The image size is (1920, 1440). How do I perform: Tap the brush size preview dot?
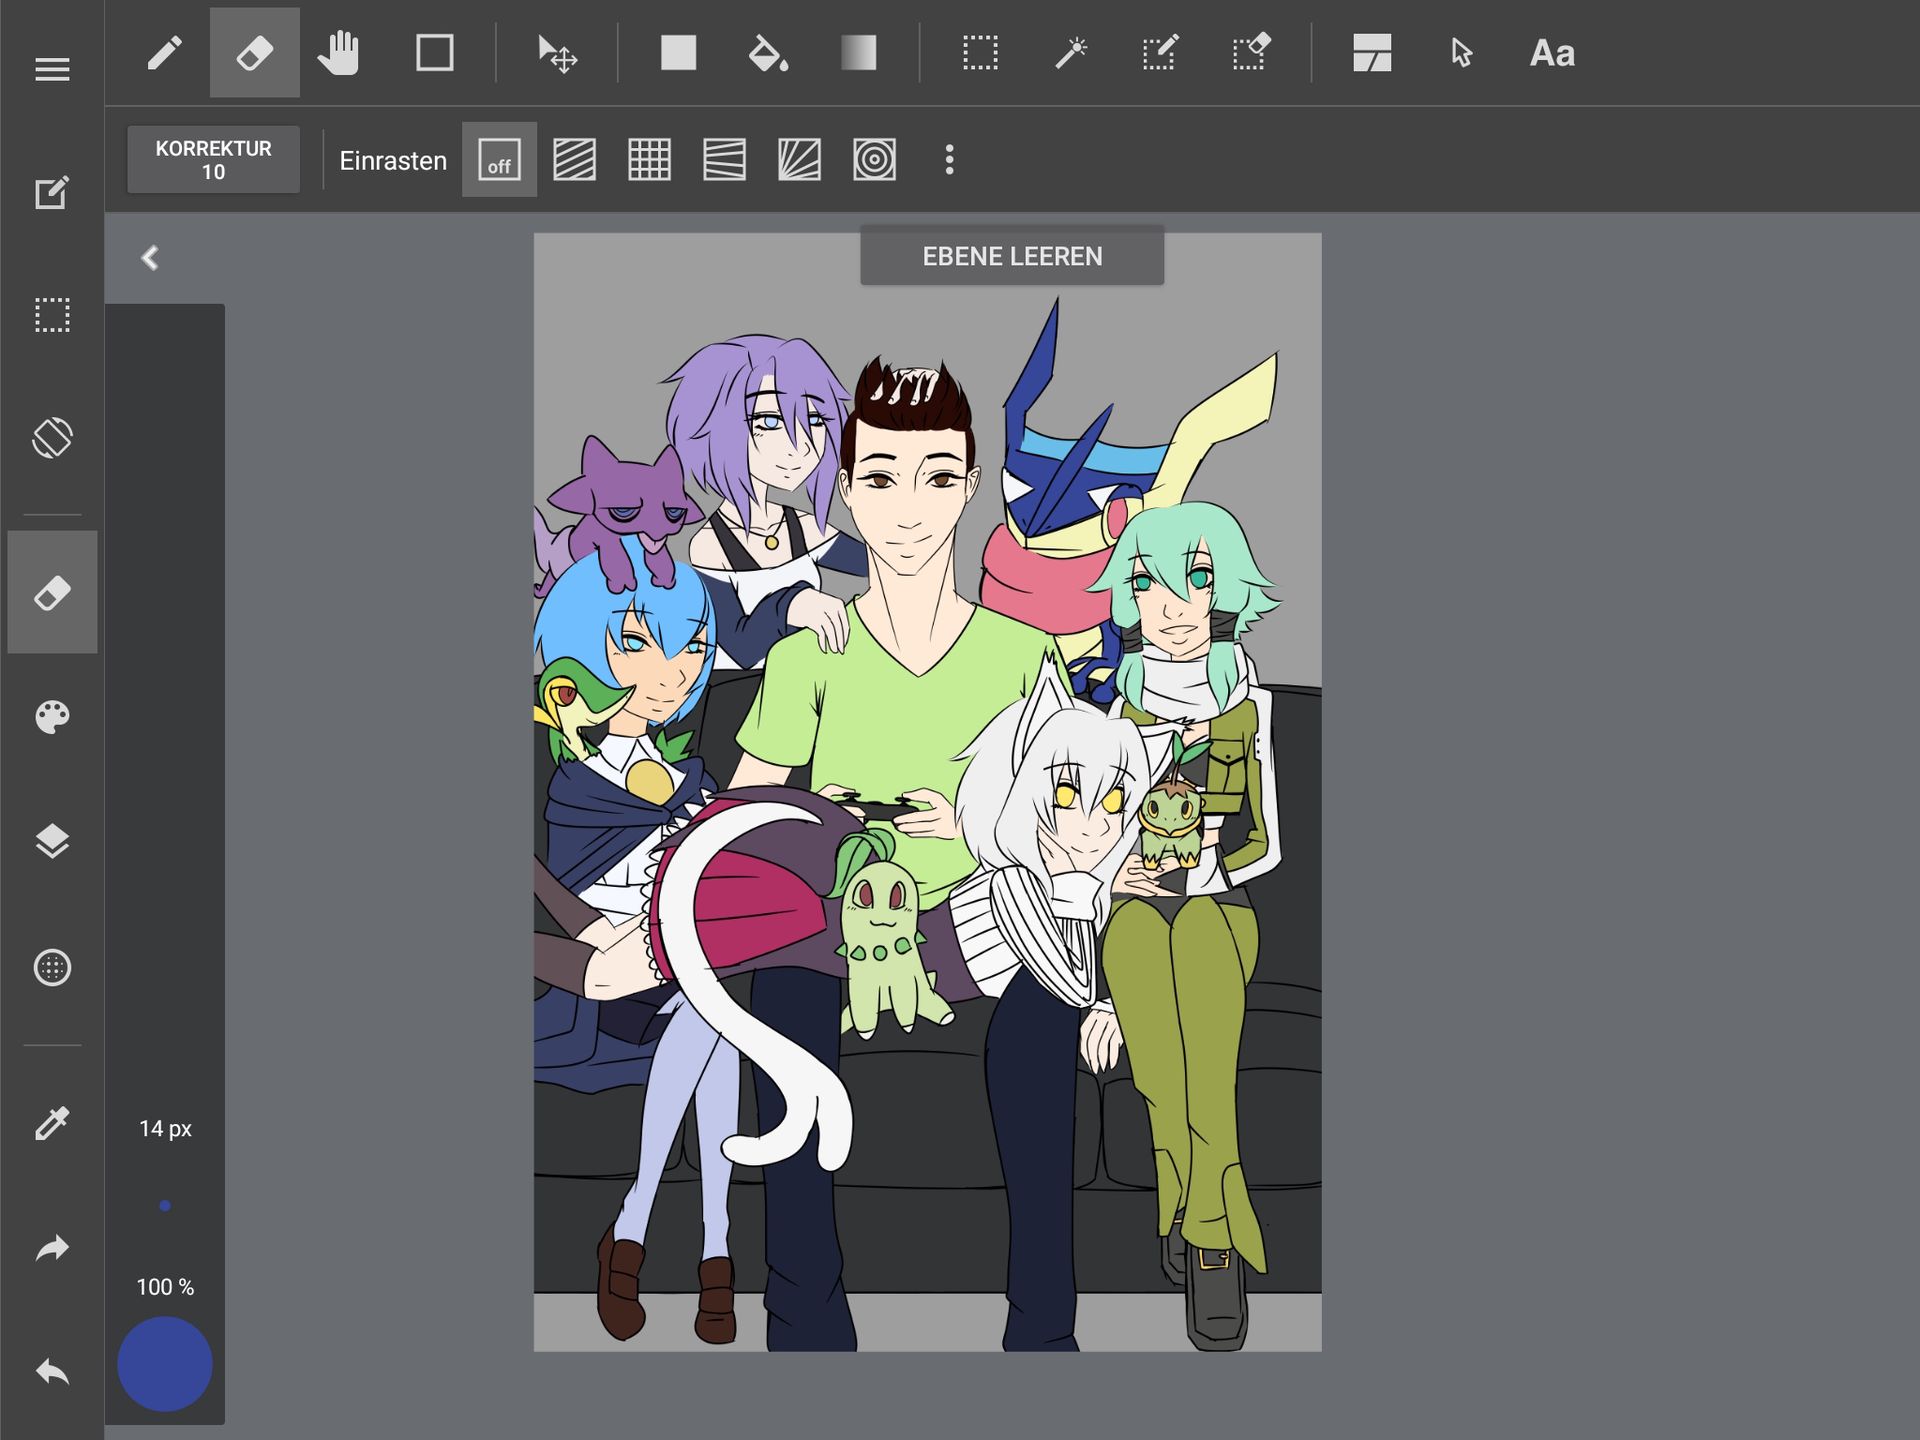coord(165,1206)
